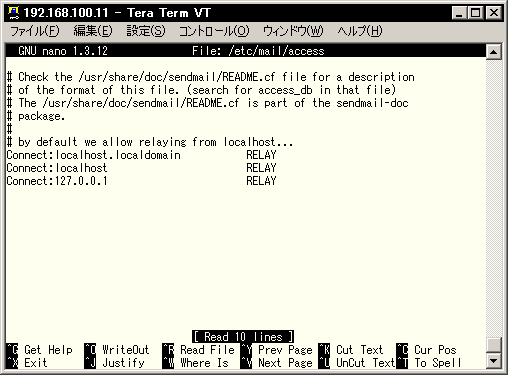Open the ヘルプ(H) menu
The image size is (508, 375).
point(360,31)
